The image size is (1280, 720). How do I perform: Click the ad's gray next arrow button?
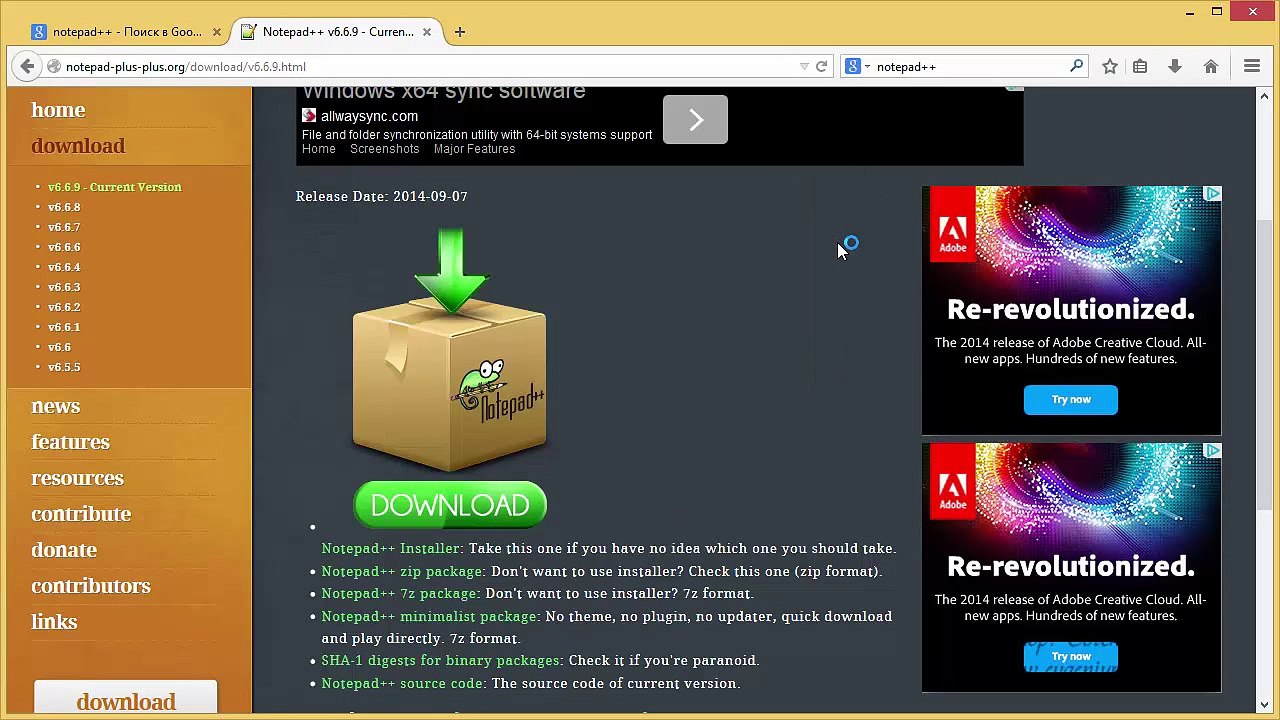coord(695,120)
